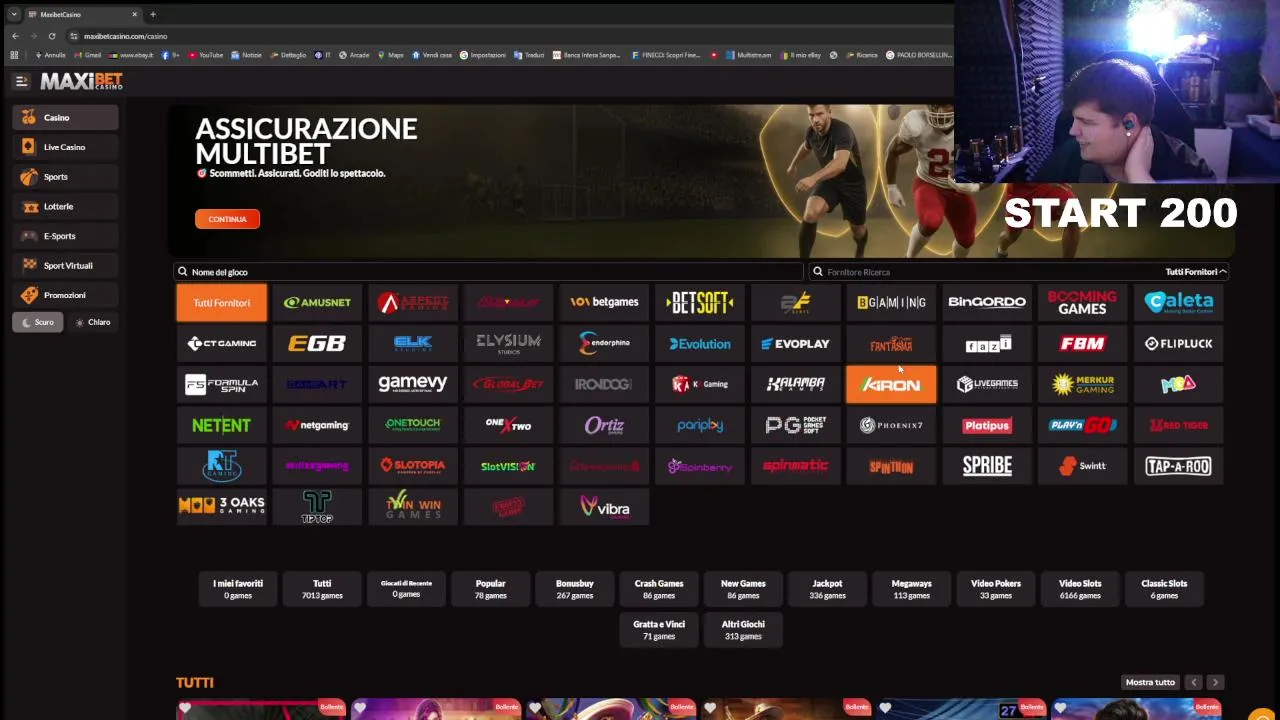Go to Sports in the sidebar
Viewport: 1280px width, 720px height.
click(65, 177)
